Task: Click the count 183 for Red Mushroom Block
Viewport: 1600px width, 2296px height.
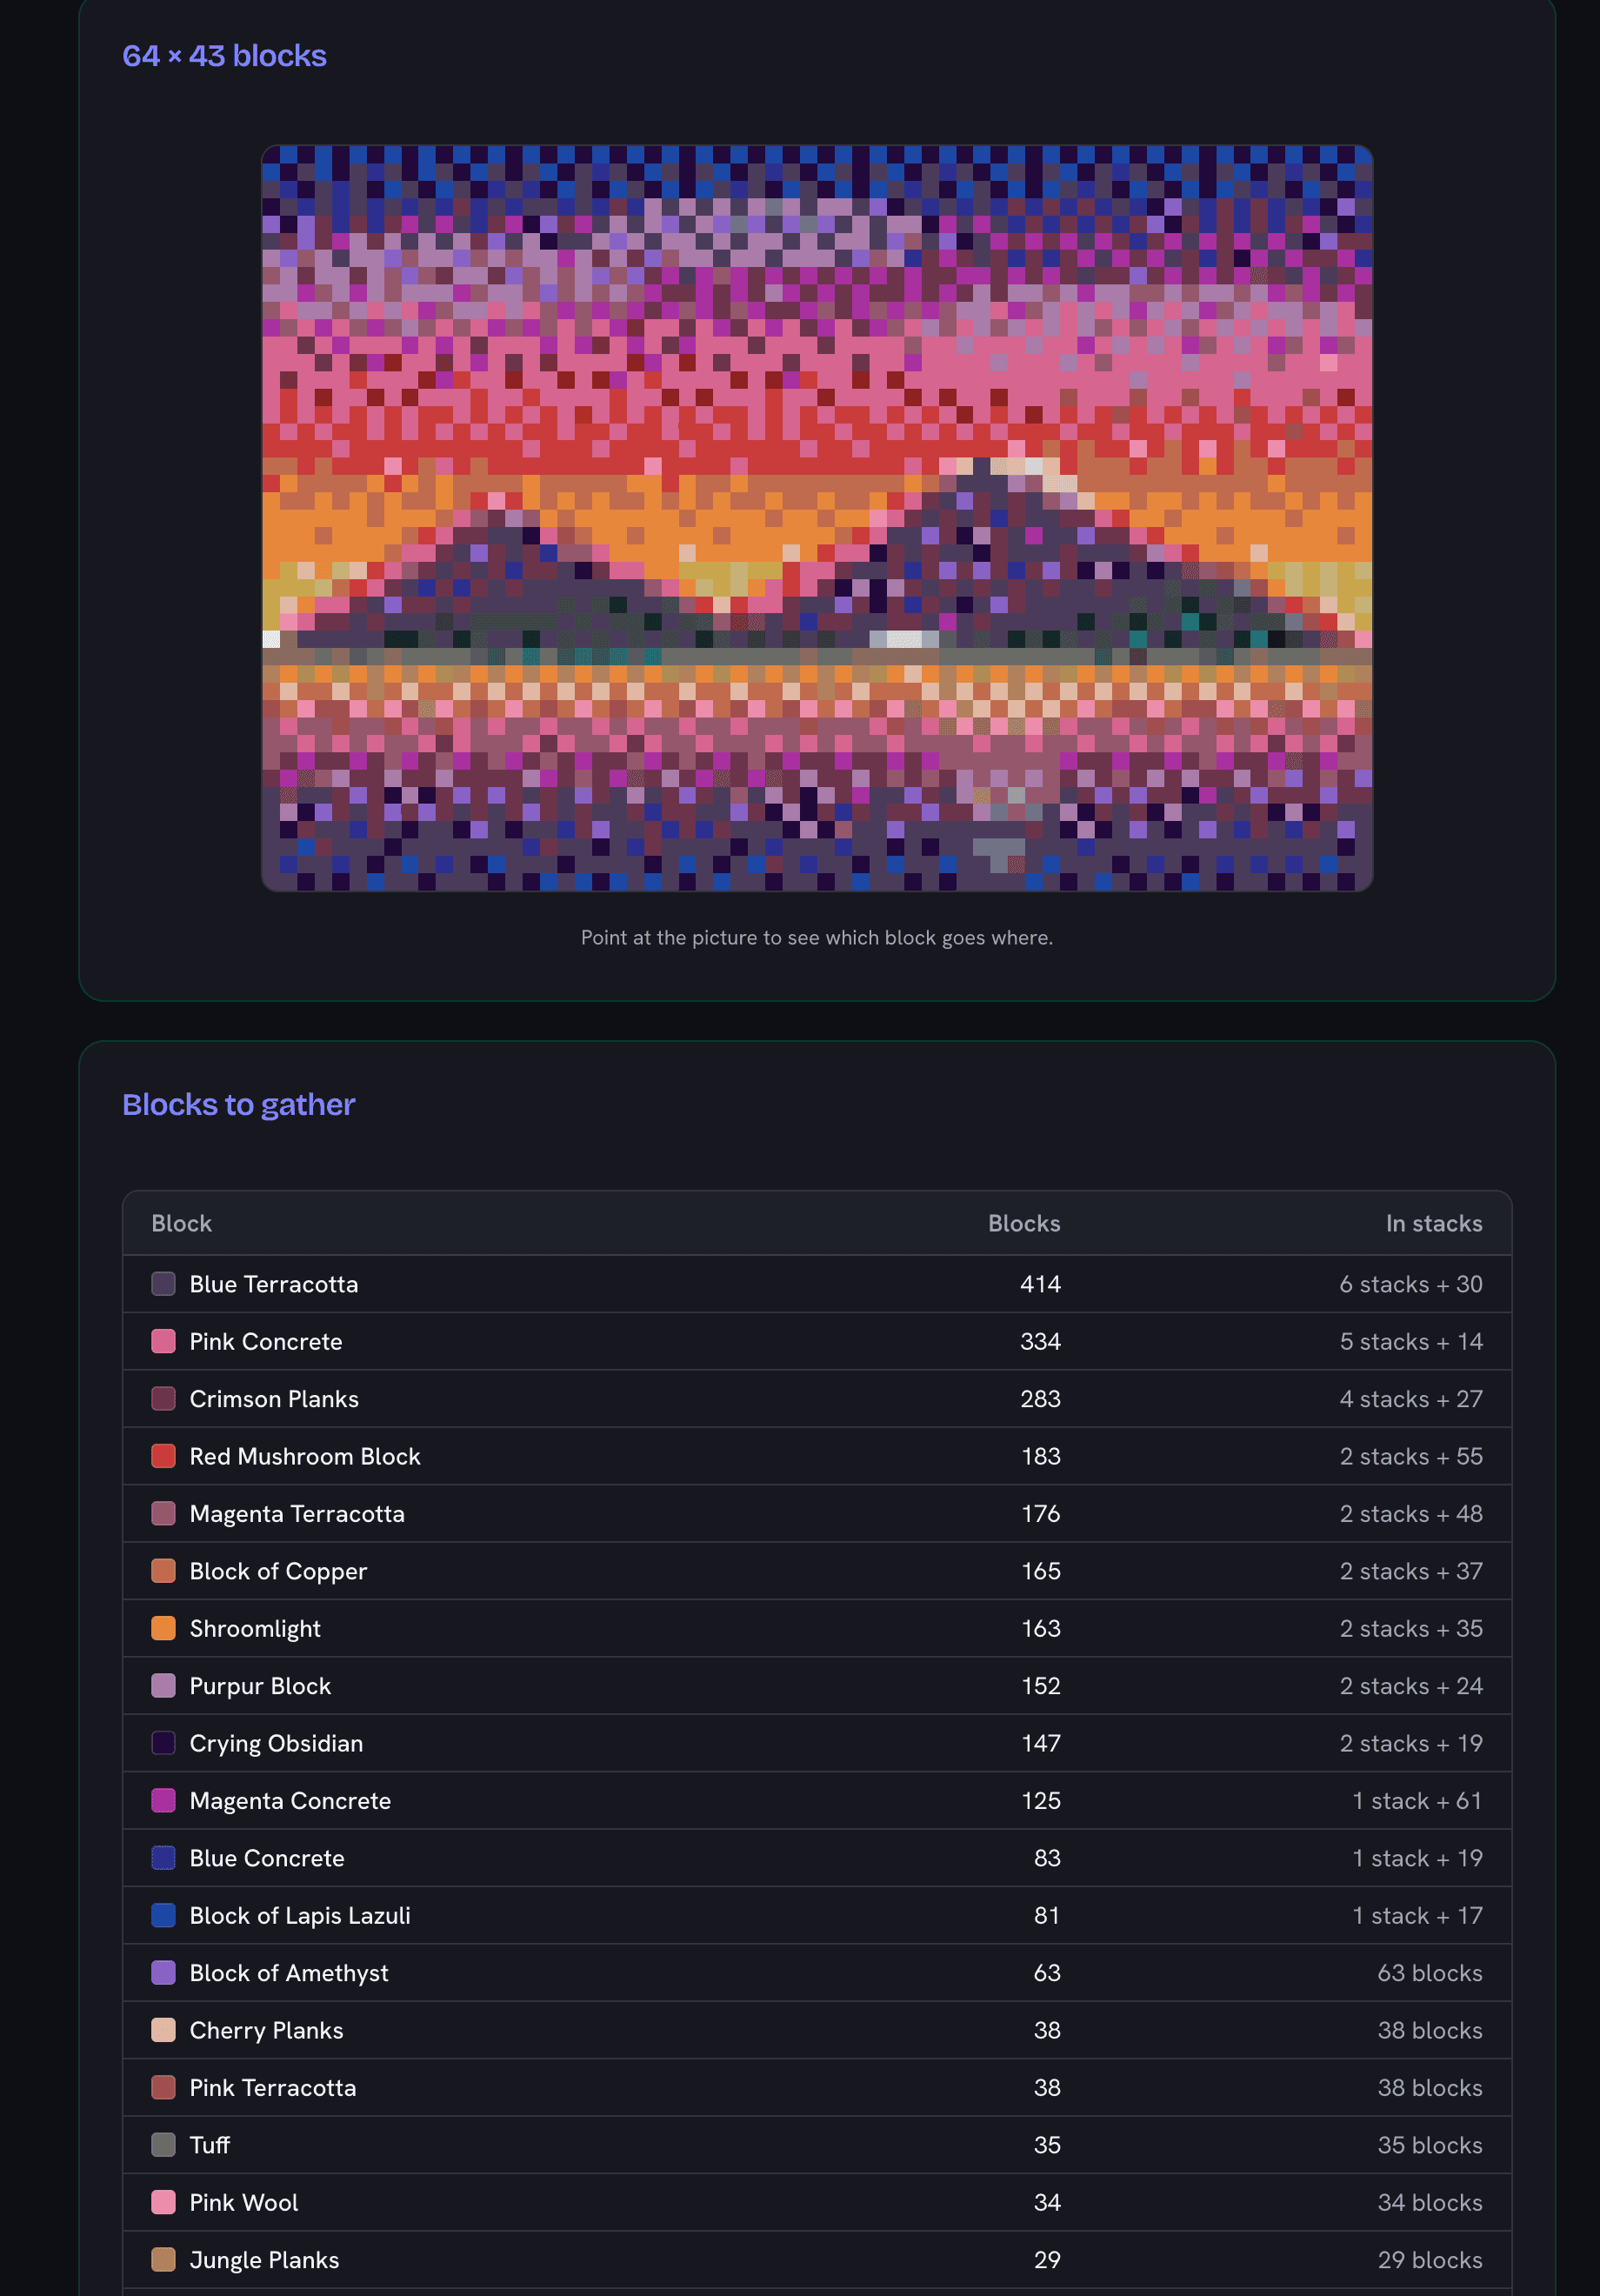Action: [1041, 1456]
